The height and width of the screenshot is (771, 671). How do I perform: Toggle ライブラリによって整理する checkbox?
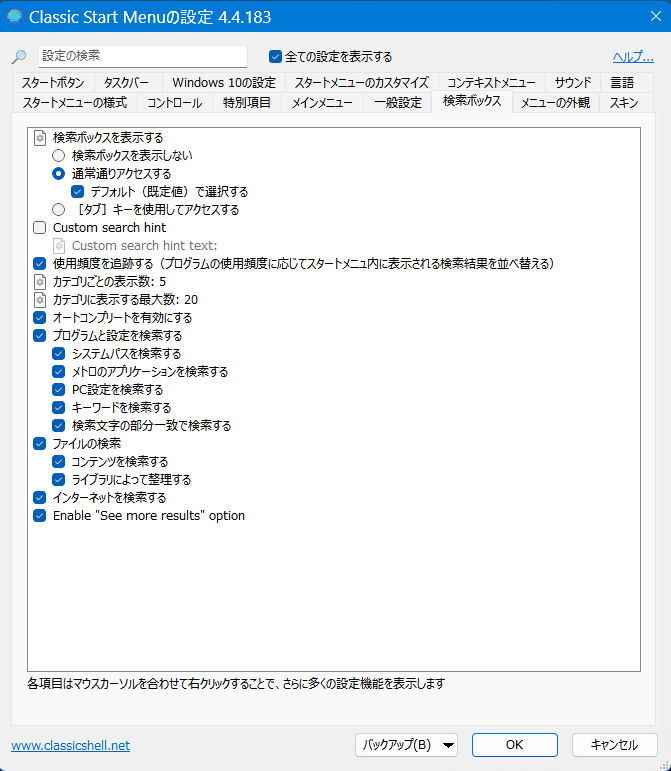point(58,479)
